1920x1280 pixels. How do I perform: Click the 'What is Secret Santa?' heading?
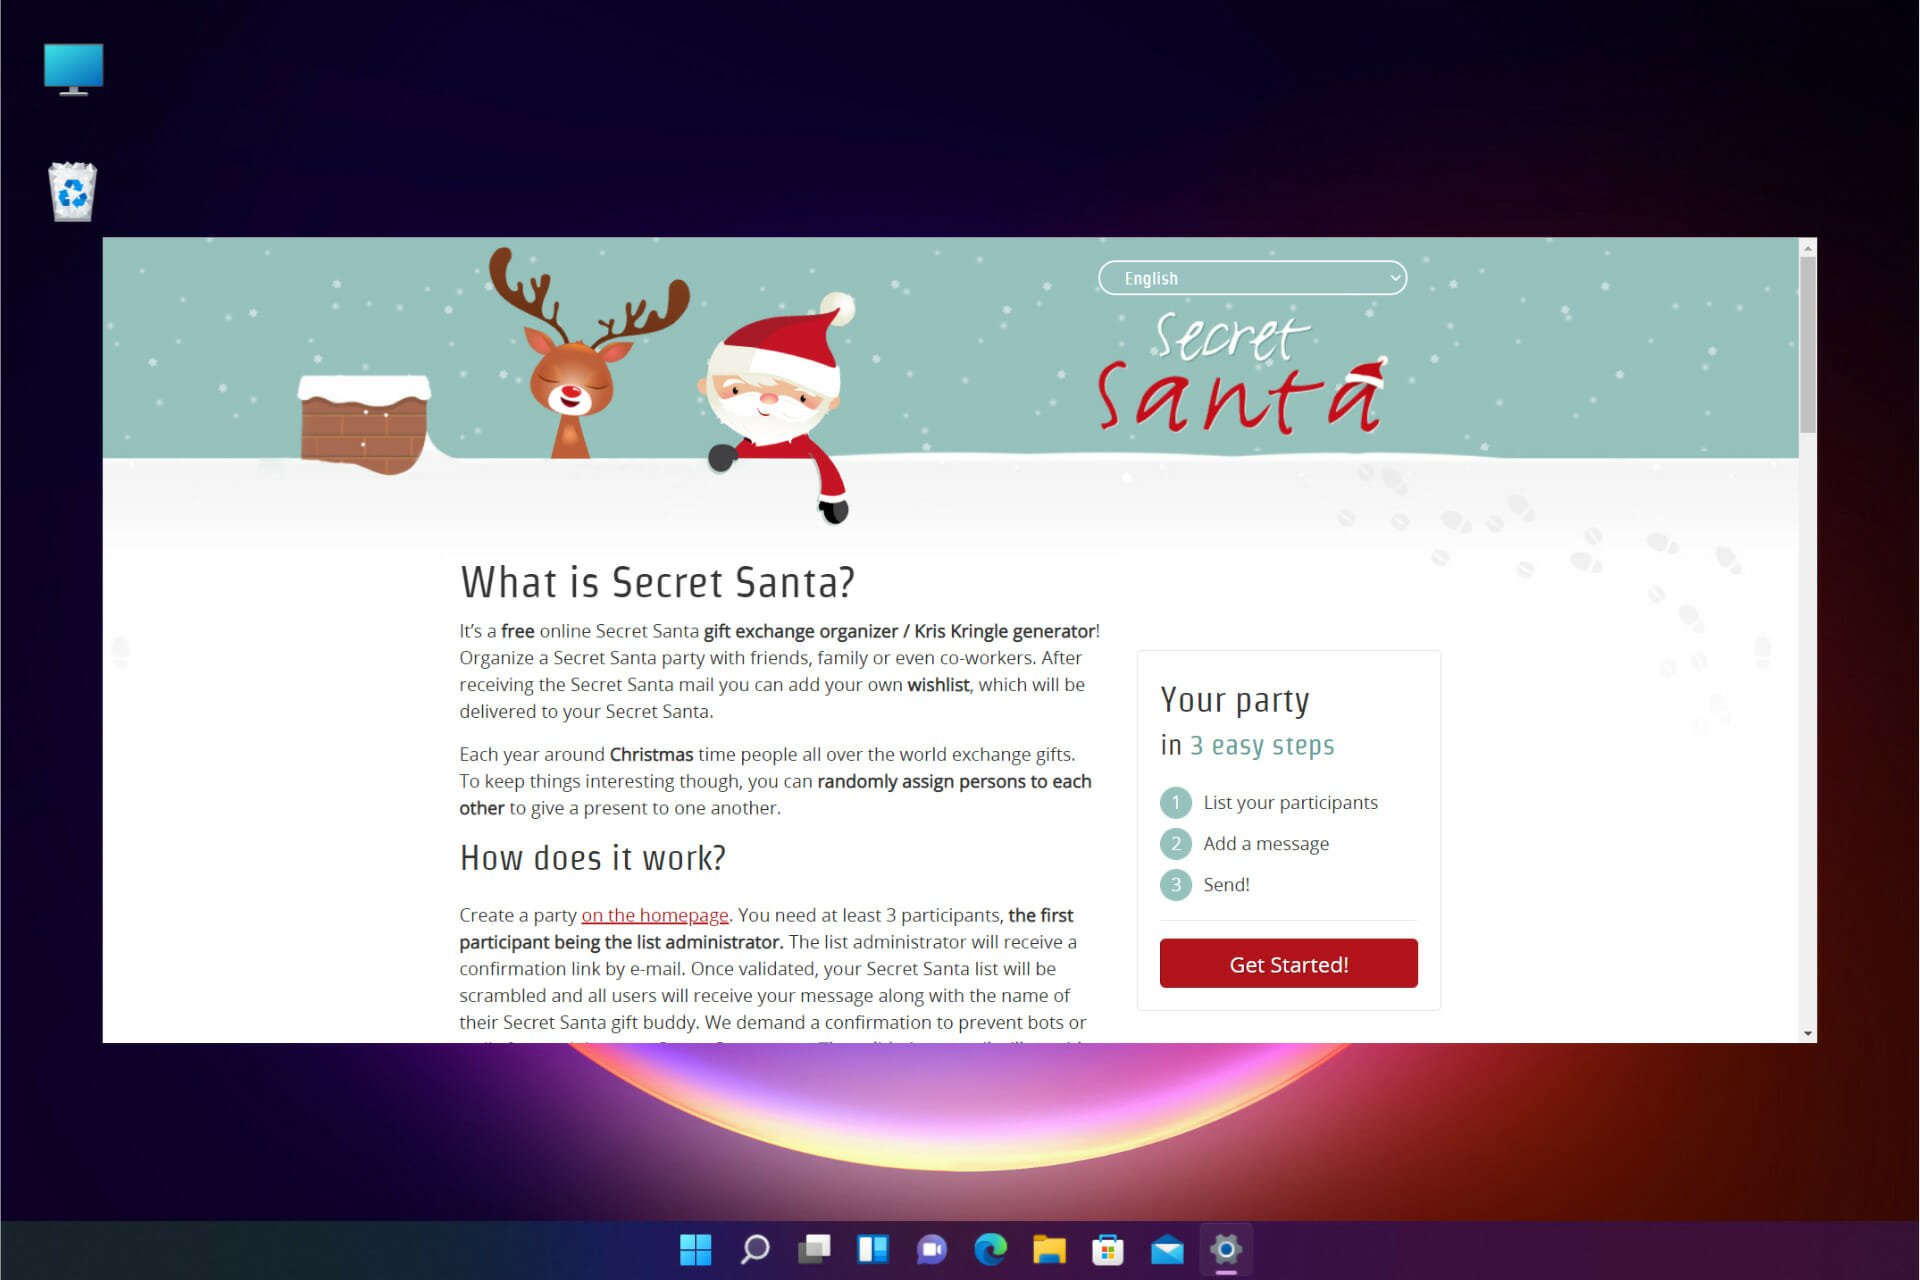tap(657, 583)
